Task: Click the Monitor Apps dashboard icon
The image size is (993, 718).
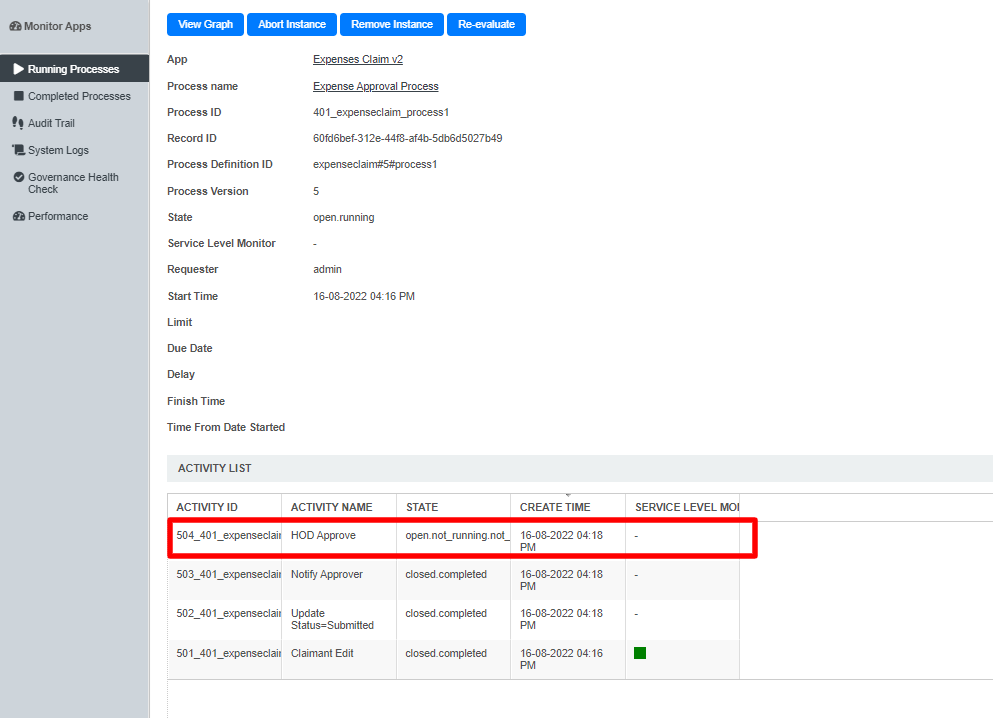Action: coord(15,26)
